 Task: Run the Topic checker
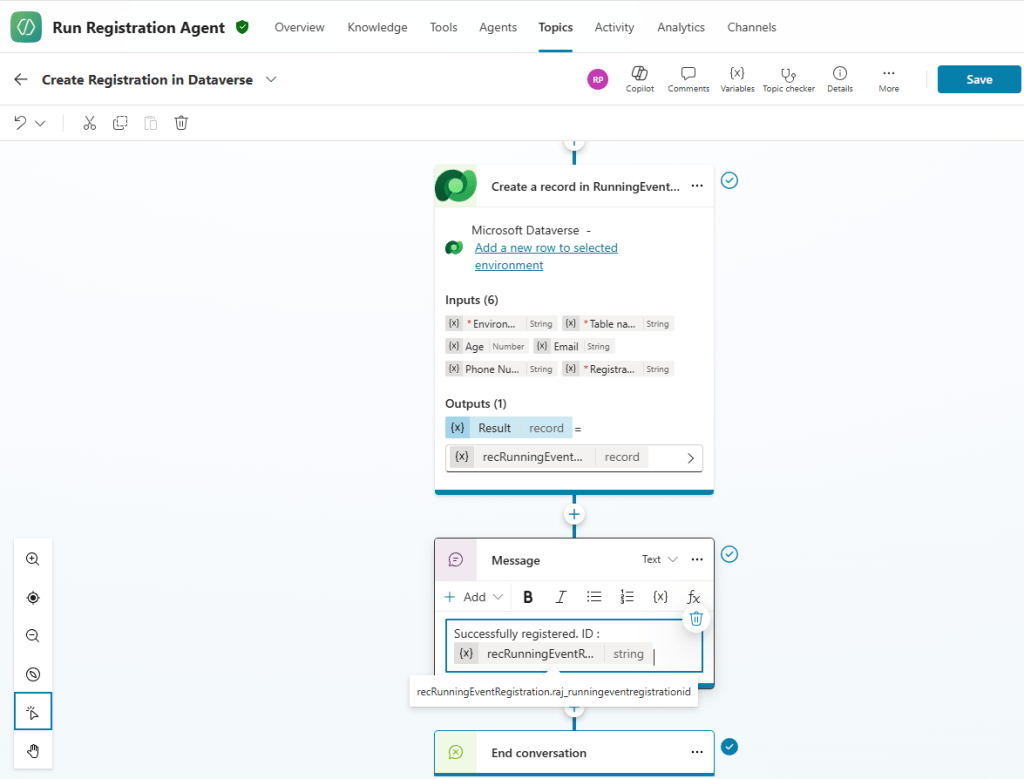pyautogui.click(x=788, y=75)
